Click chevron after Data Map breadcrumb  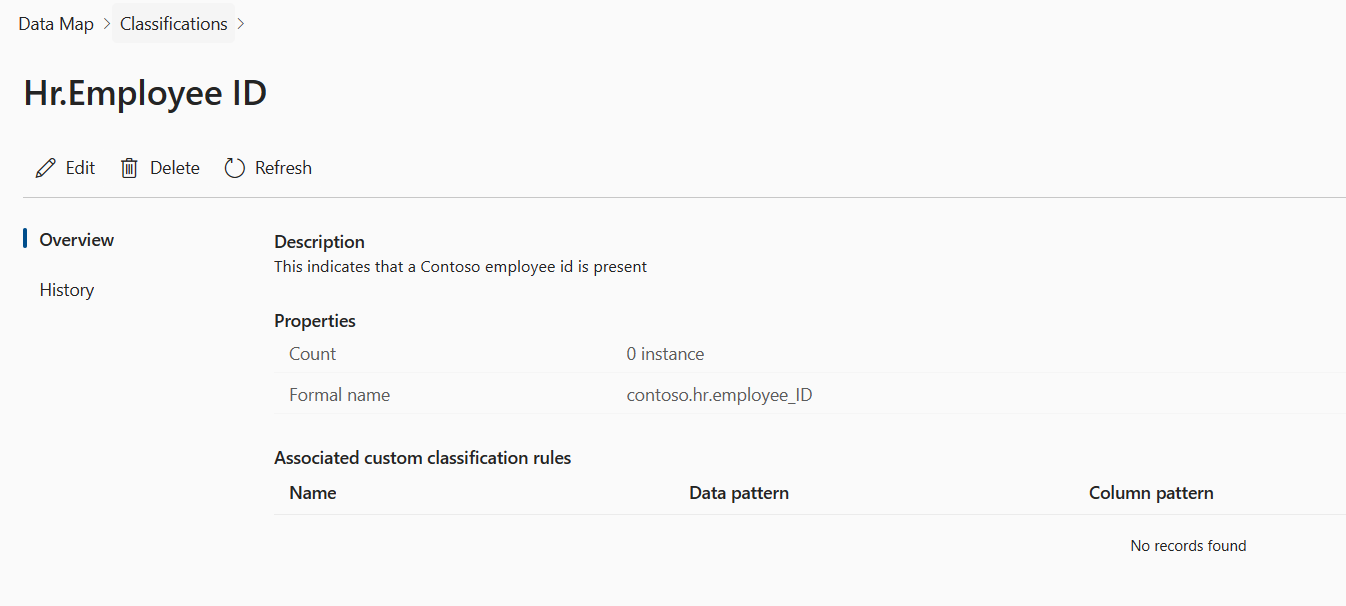coord(107,24)
